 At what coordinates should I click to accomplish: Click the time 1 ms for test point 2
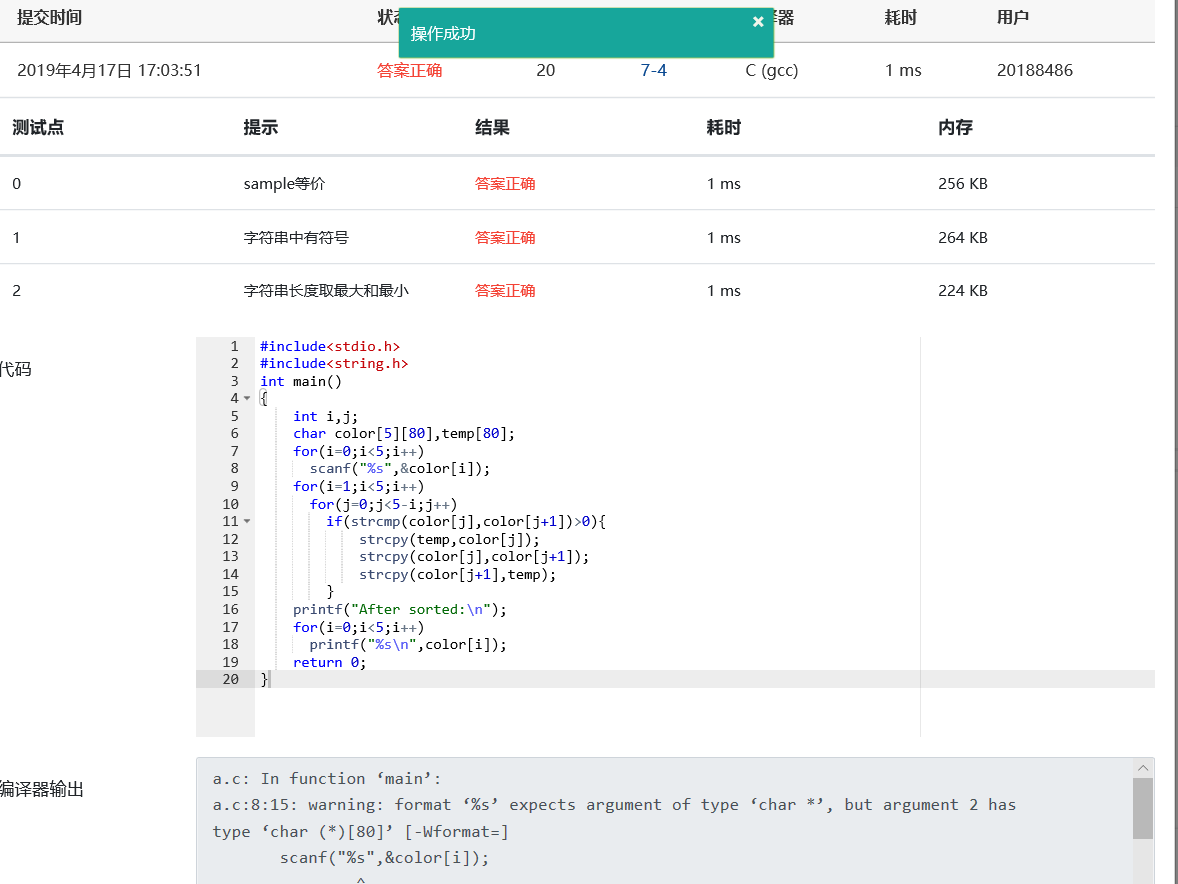(x=723, y=291)
